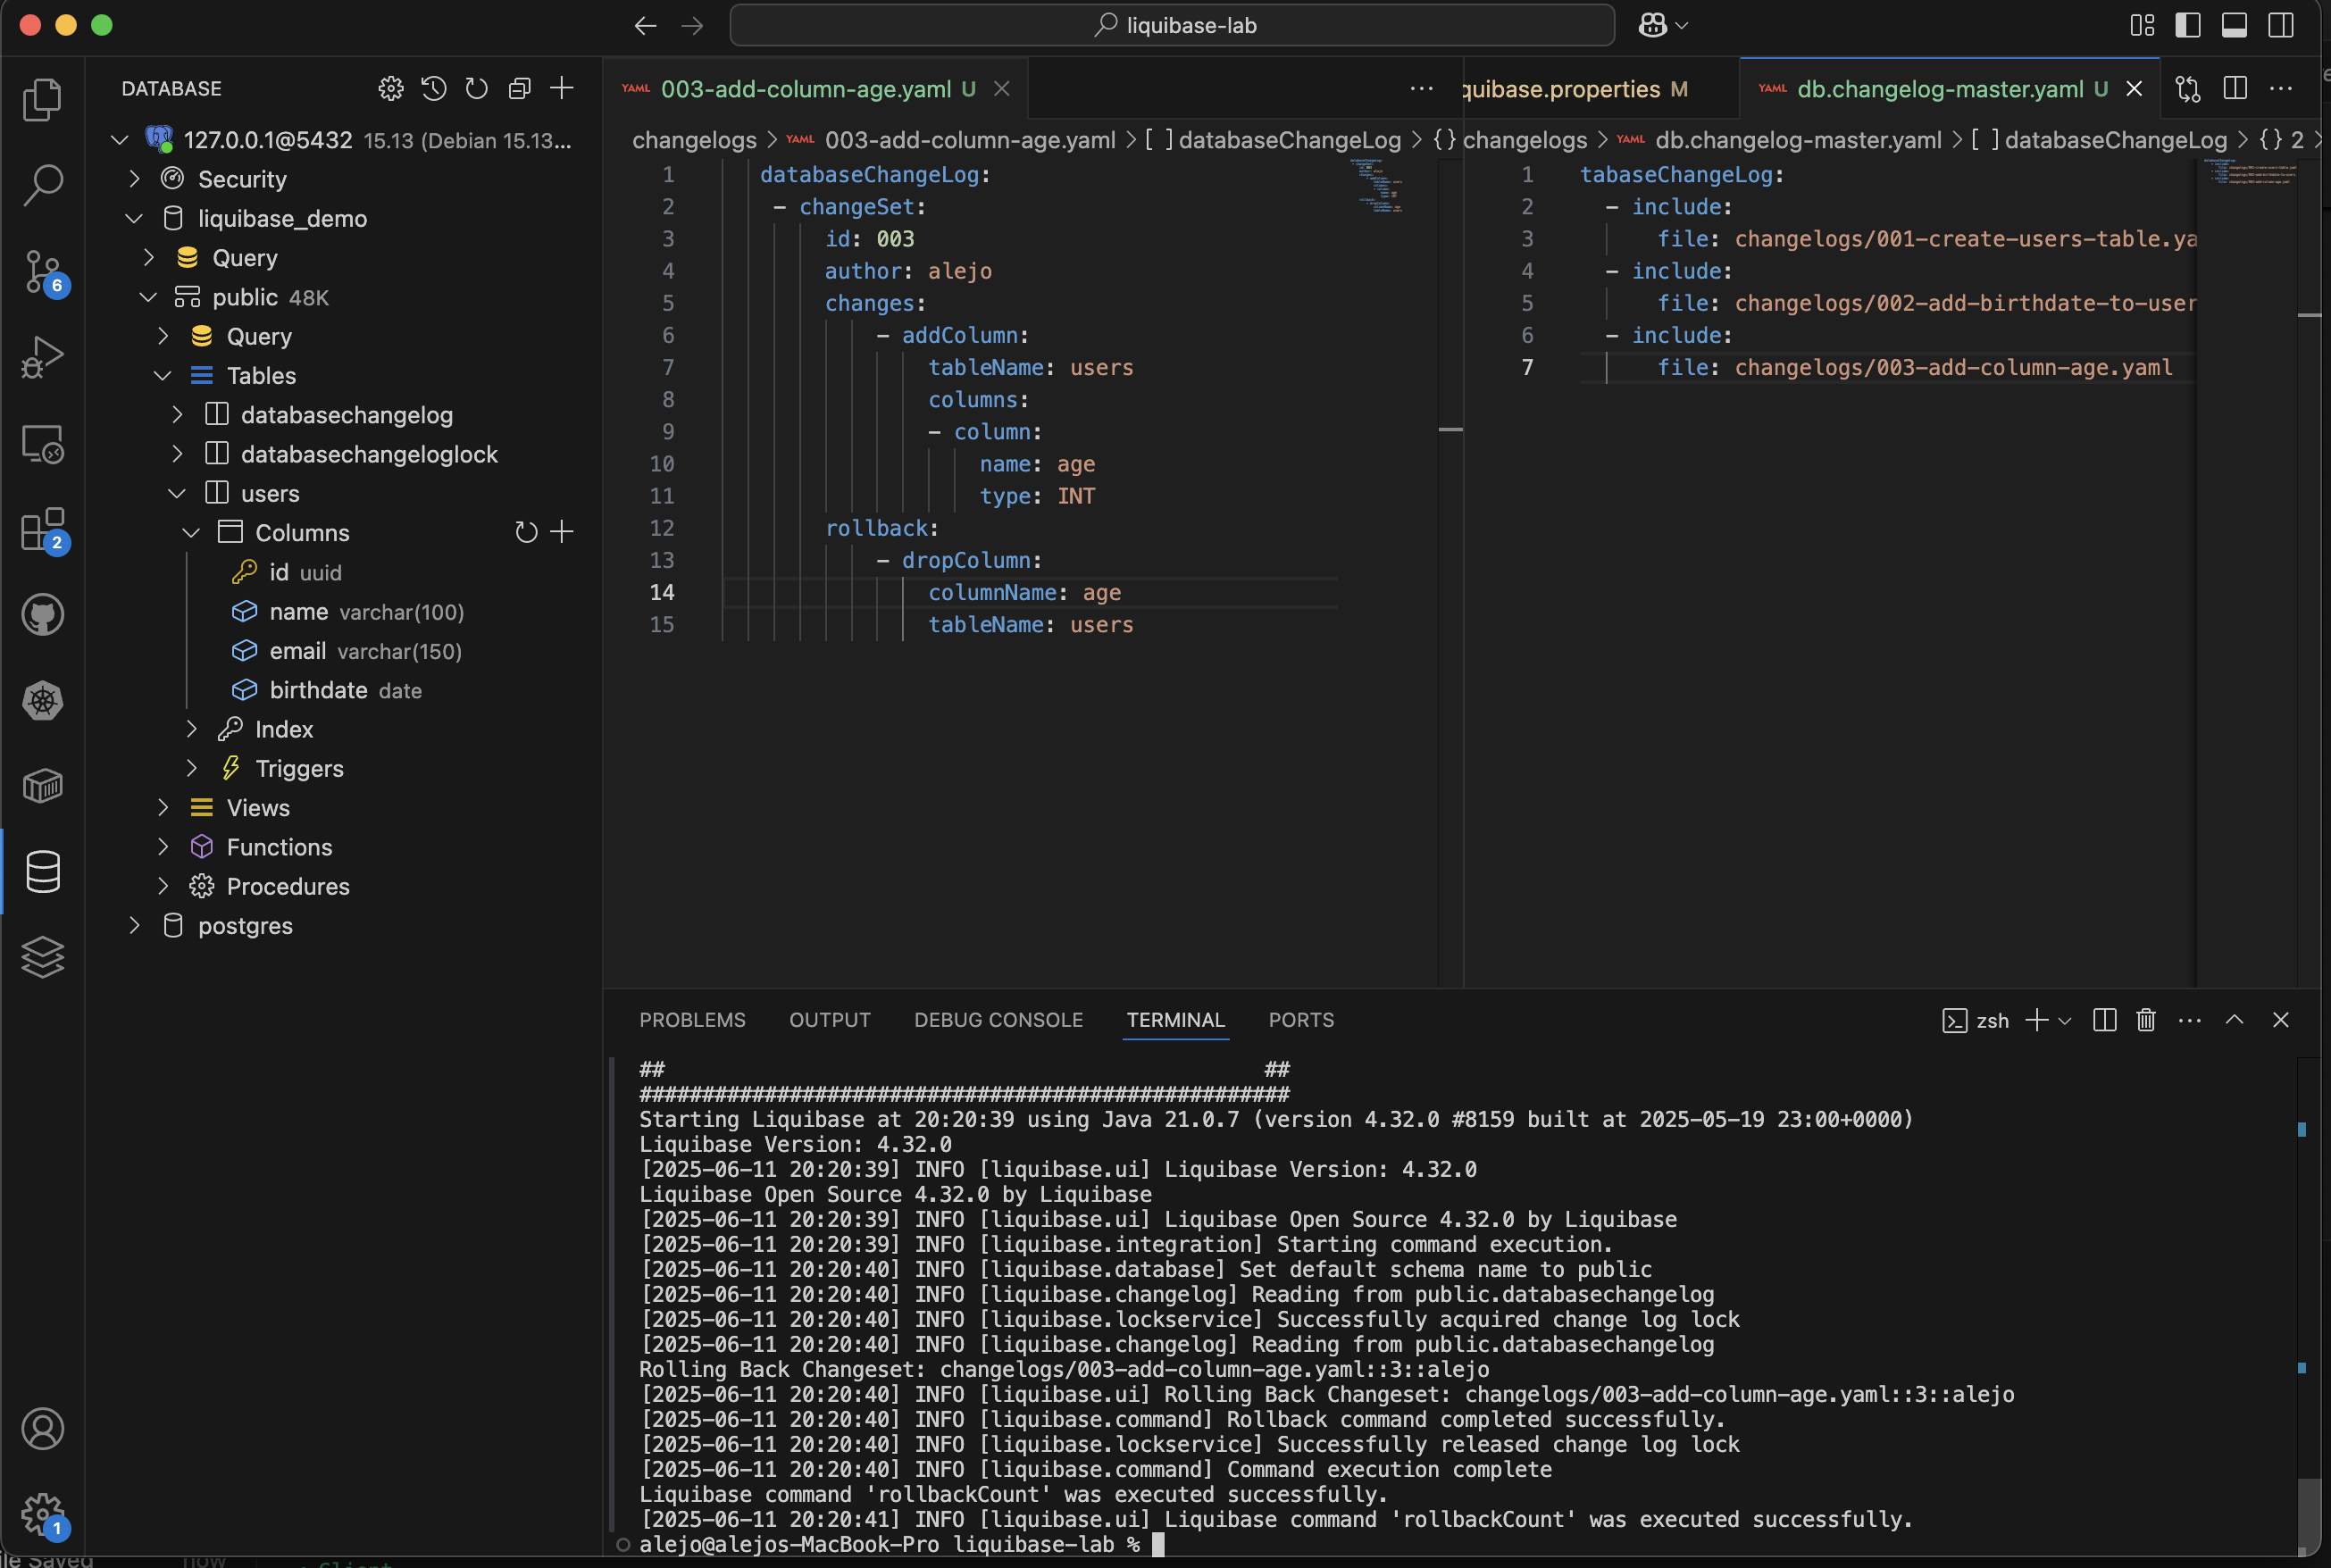Open the Search view in activity bar
The width and height of the screenshot is (2331, 1568).
point(42,185)
